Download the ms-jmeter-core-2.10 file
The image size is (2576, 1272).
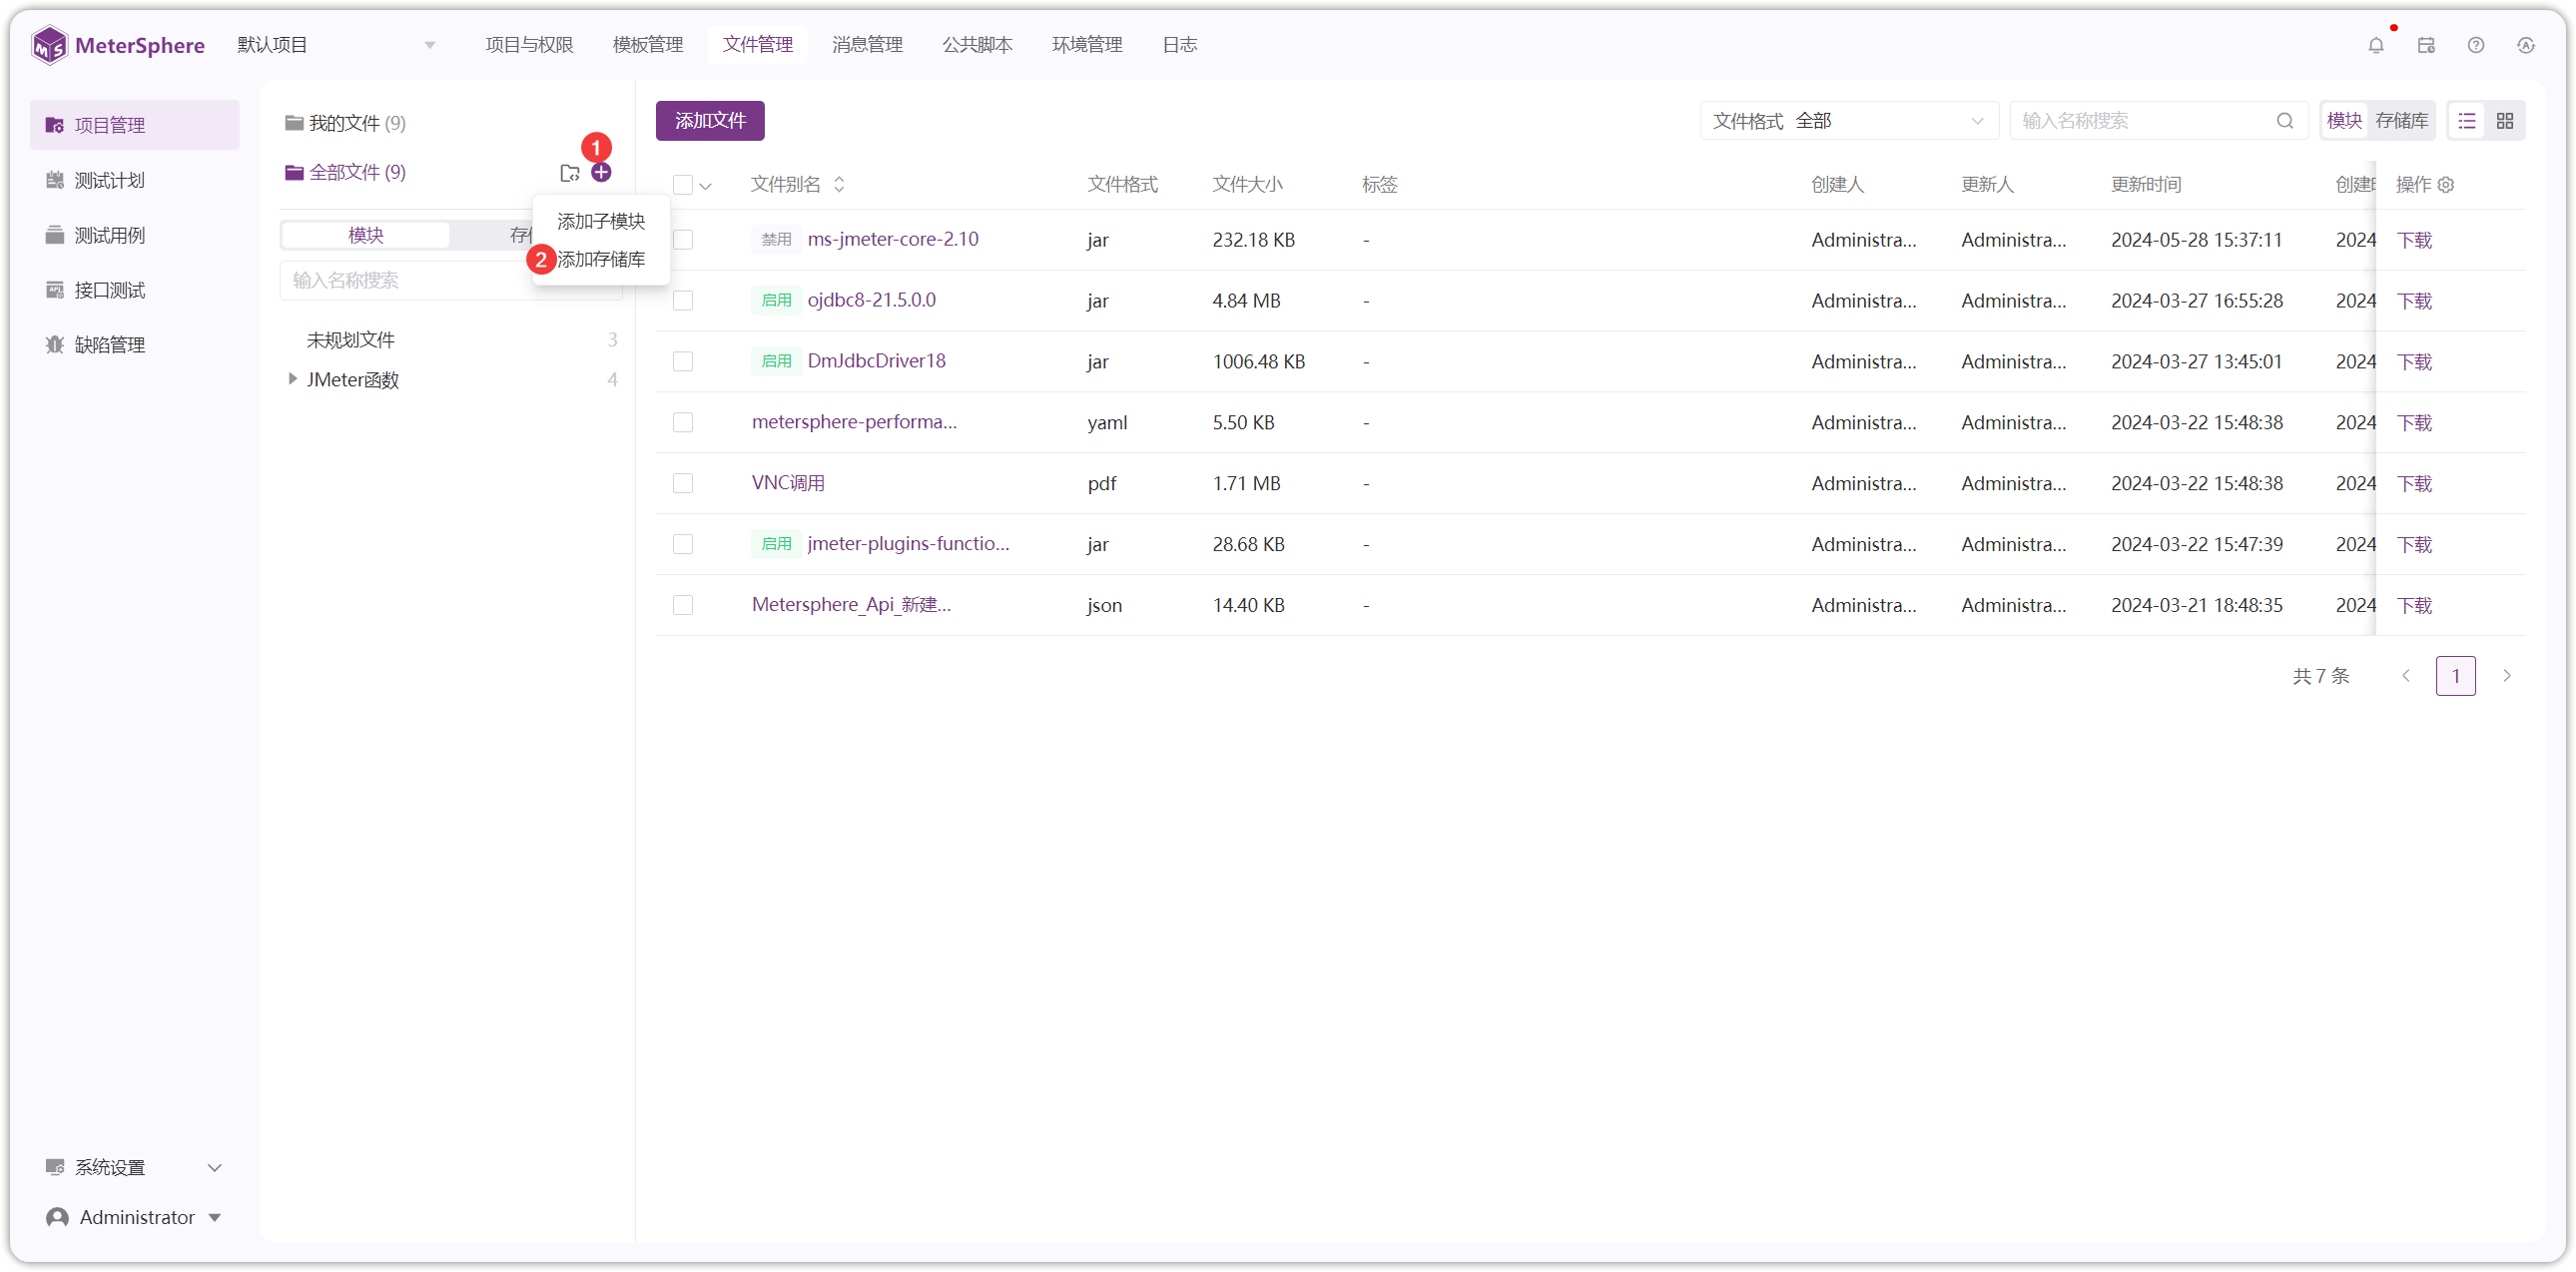pyautogui.click(x=2414, y=240)
